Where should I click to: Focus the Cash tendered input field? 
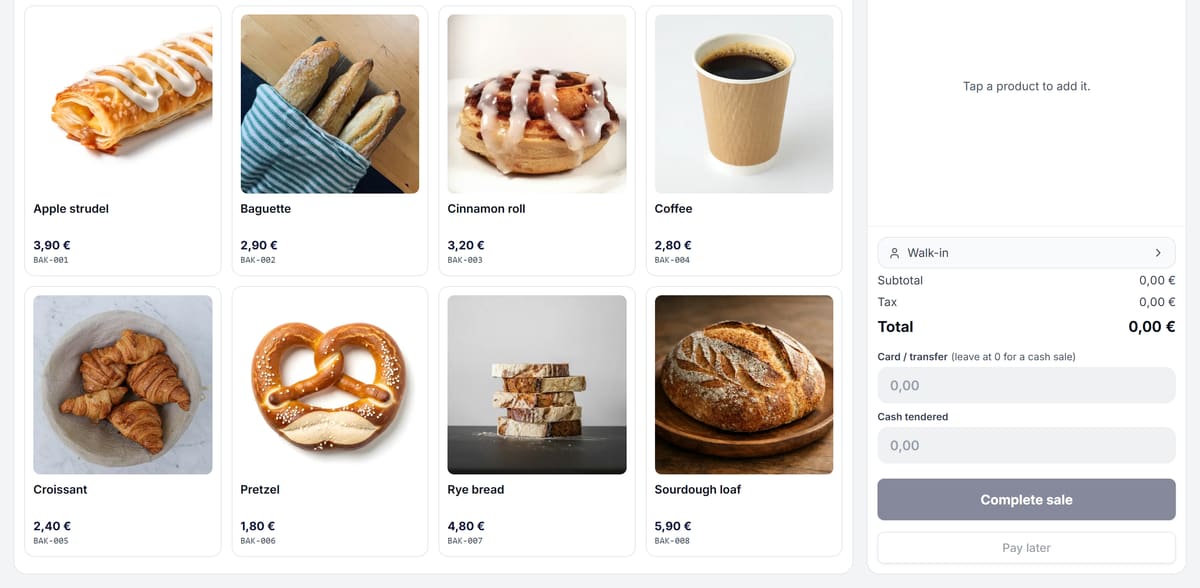click(1026, 445)
